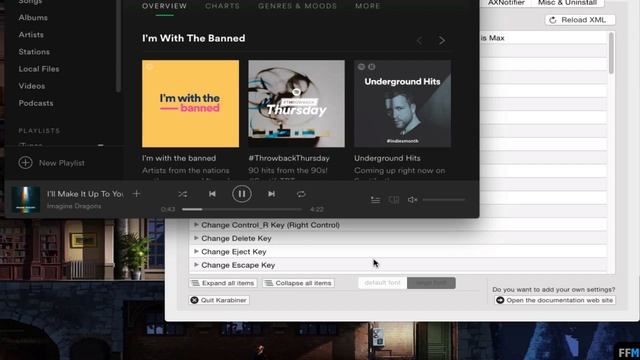Viewport: 640px width, 360px height.
Task: Switch to the Charts tab
Action: click(x=222, y=6)
